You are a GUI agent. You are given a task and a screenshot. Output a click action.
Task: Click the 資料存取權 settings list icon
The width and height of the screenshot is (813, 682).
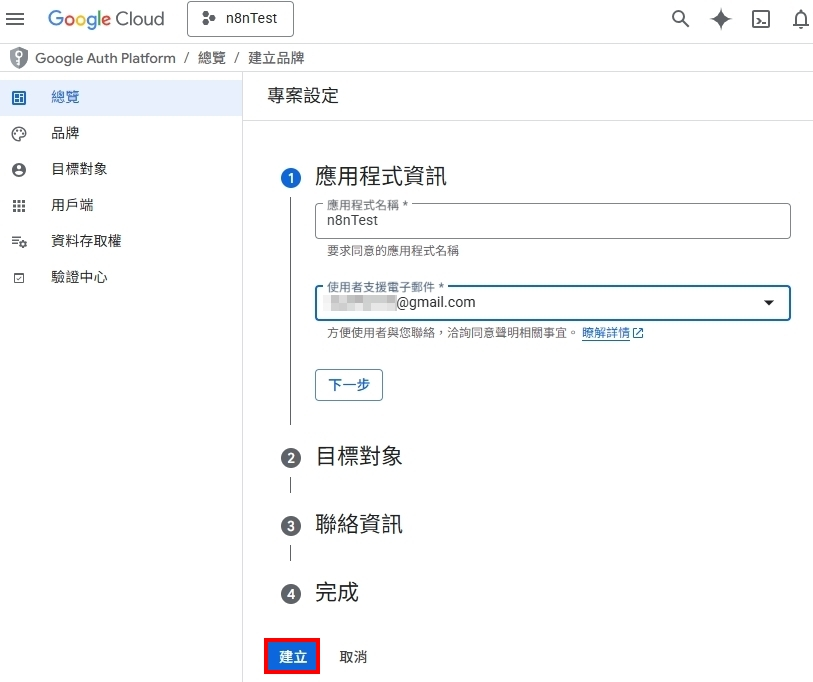(x=19, y=242)
